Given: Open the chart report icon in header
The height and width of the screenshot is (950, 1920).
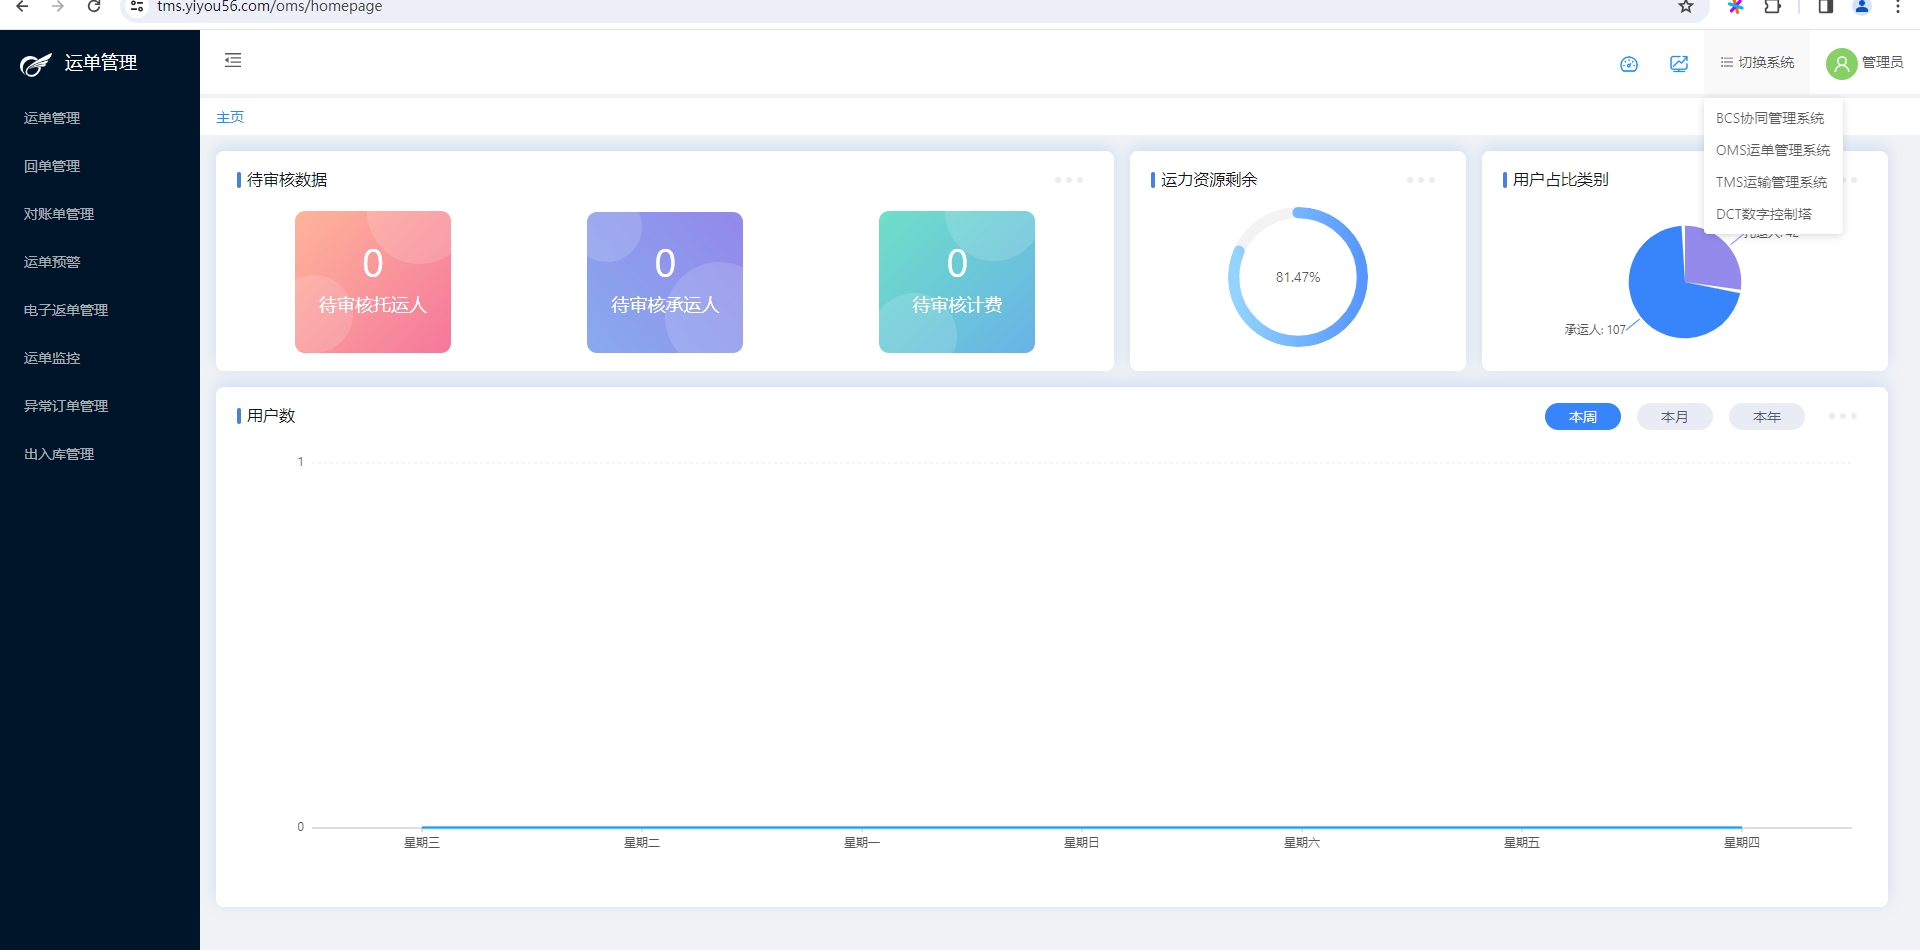Looking at the screenshot, I should pos(1679,64).
